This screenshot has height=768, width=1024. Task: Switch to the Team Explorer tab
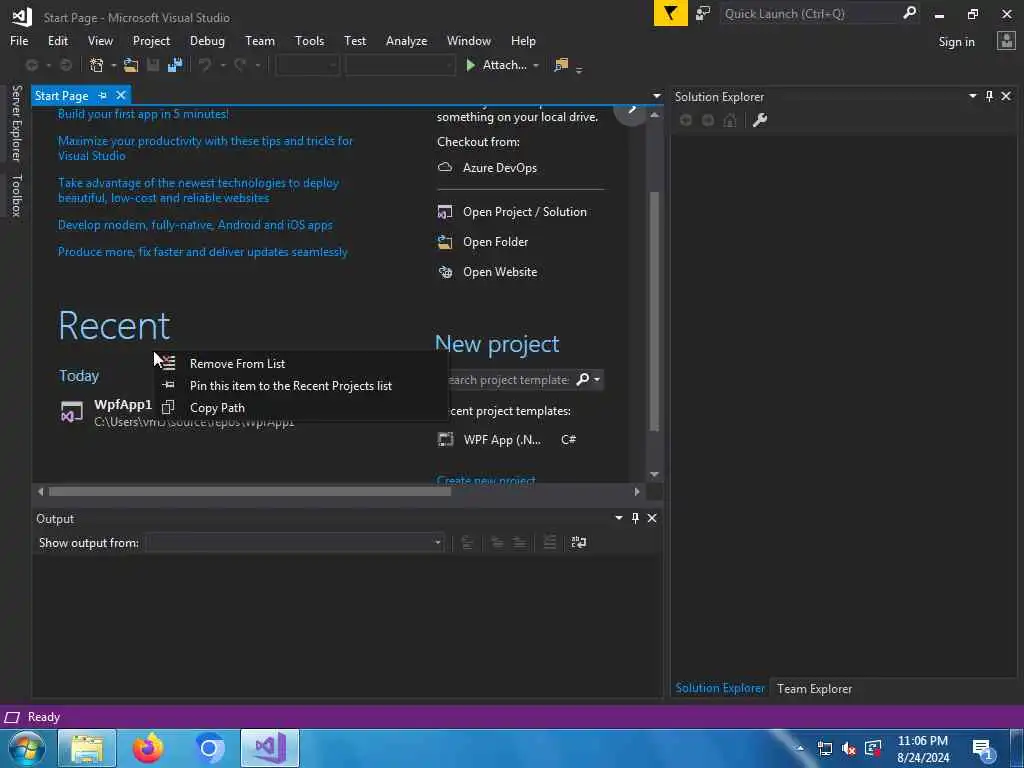[814, 688]
